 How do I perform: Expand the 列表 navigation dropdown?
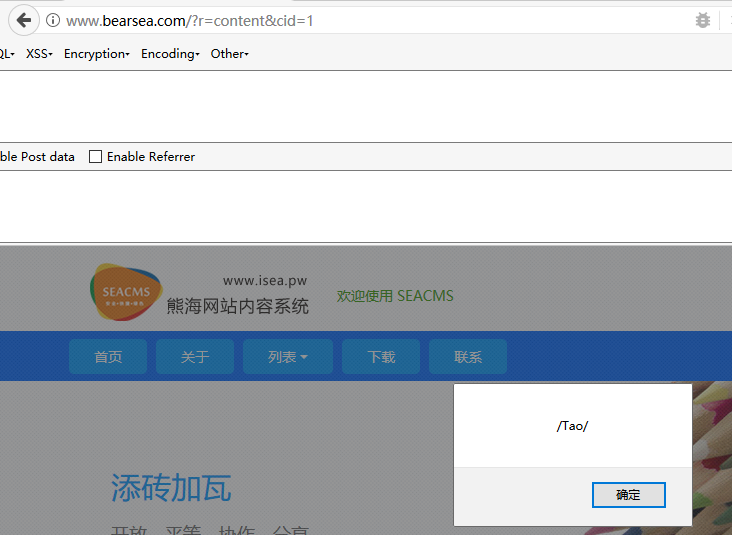pos(288,357)
